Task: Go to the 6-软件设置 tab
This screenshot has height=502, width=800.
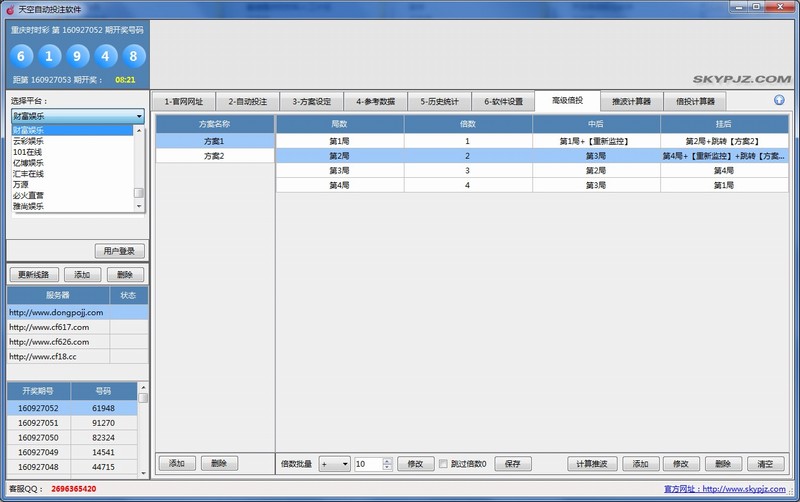Action: tap(503, 101)
